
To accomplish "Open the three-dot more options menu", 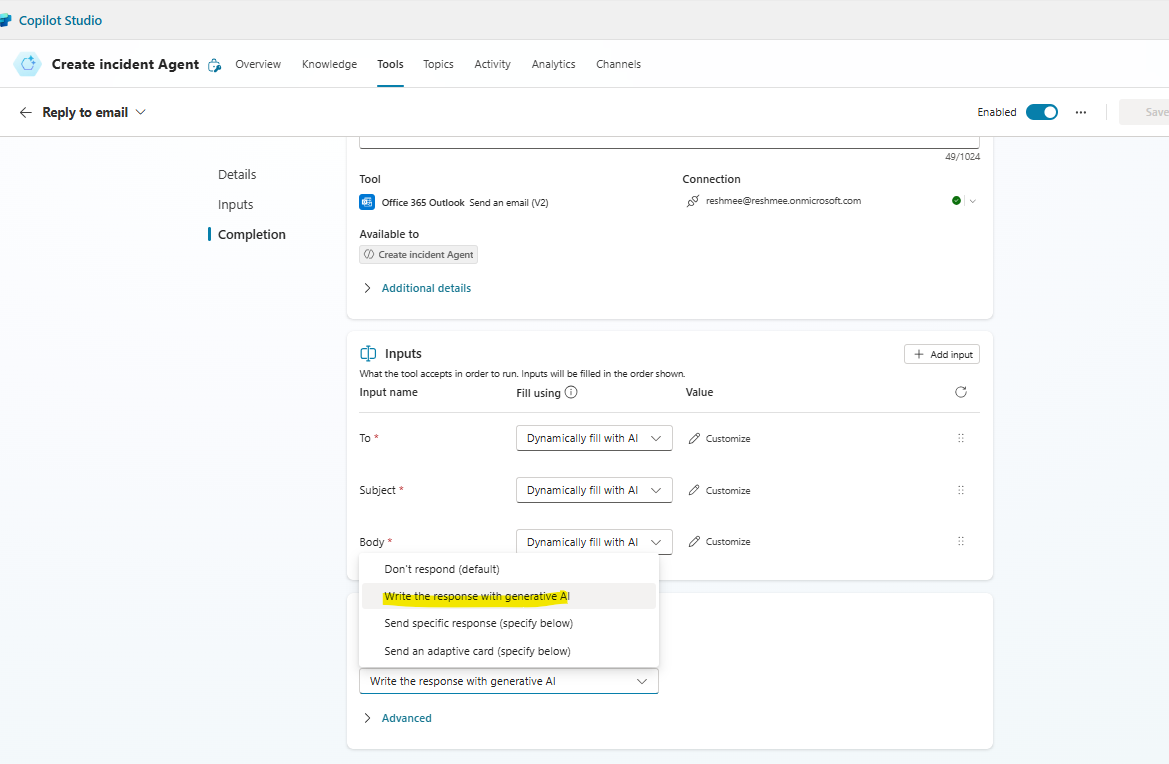I will click(1081, 113).
